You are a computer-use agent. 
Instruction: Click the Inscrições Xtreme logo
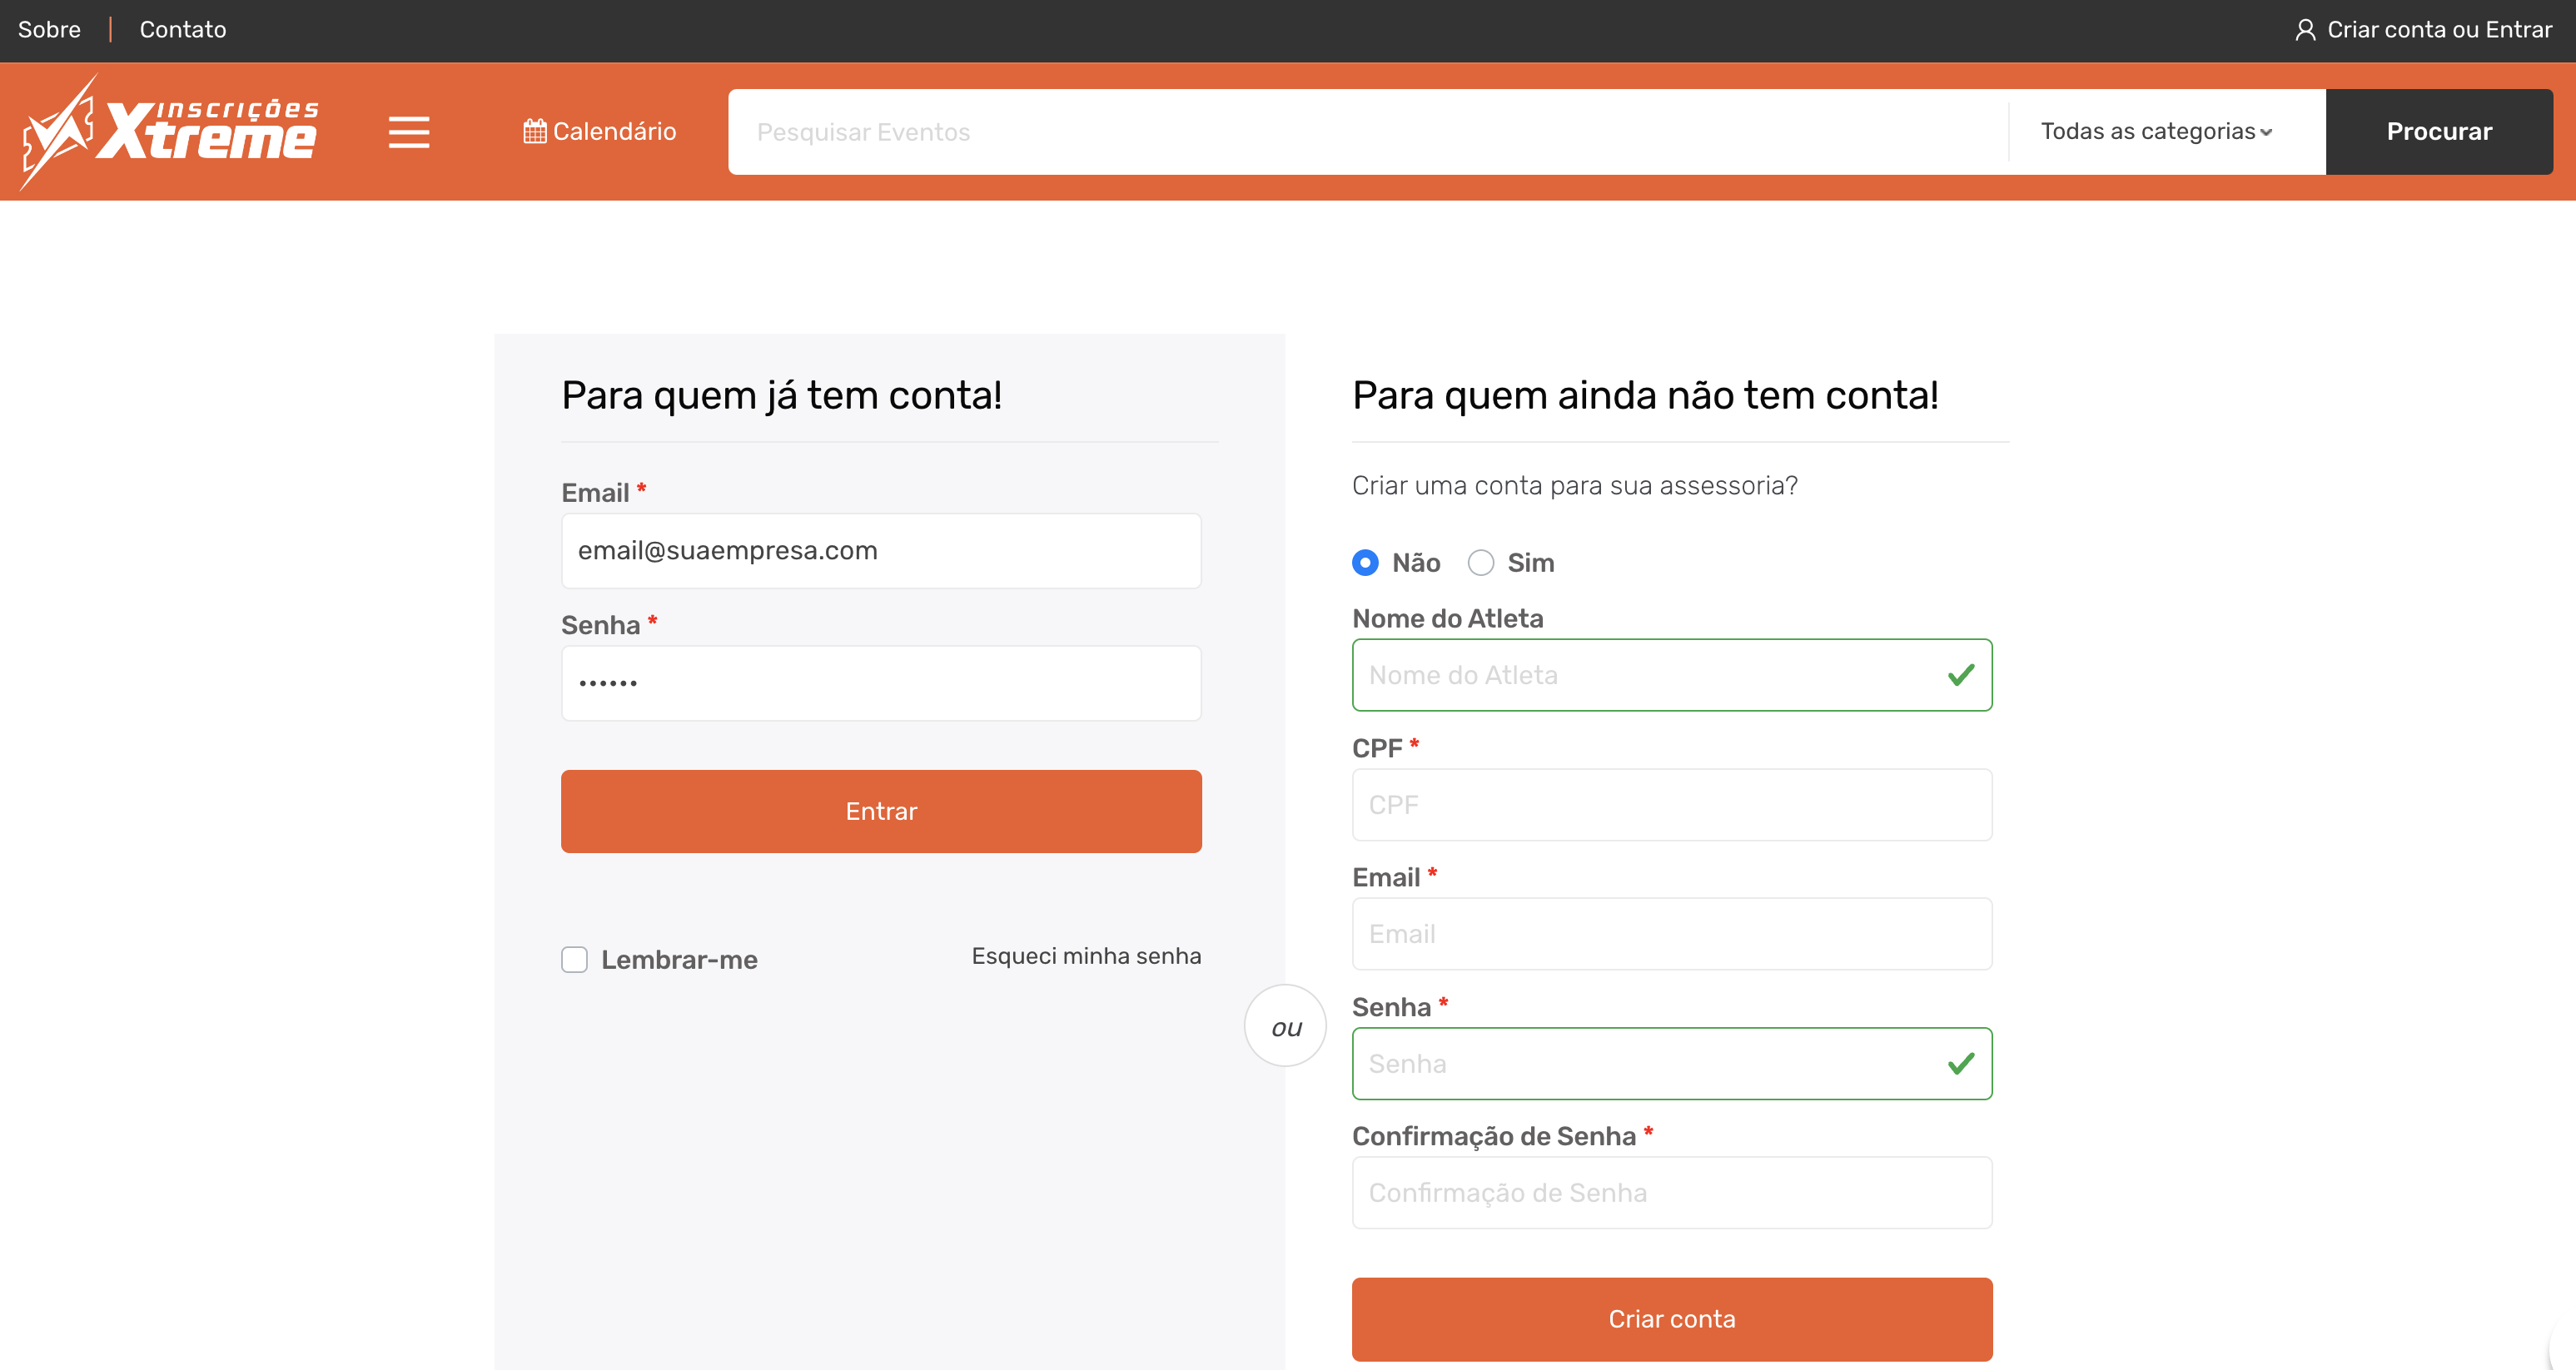170,132
